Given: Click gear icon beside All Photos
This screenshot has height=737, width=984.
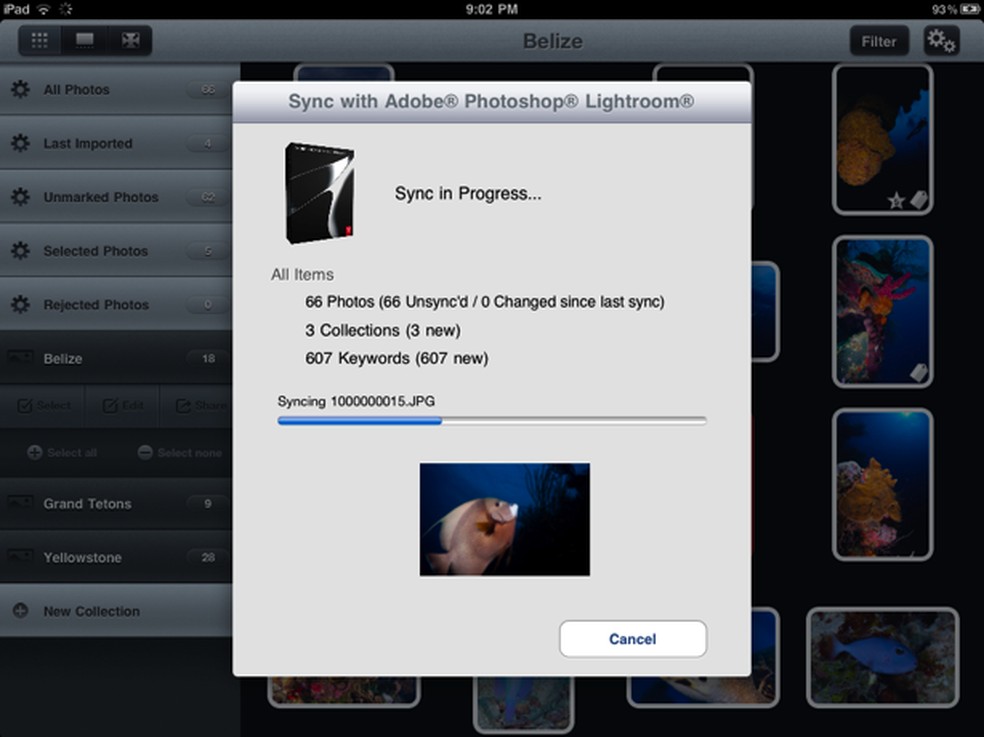Looking at the screenshot, I should click(20, 89).
